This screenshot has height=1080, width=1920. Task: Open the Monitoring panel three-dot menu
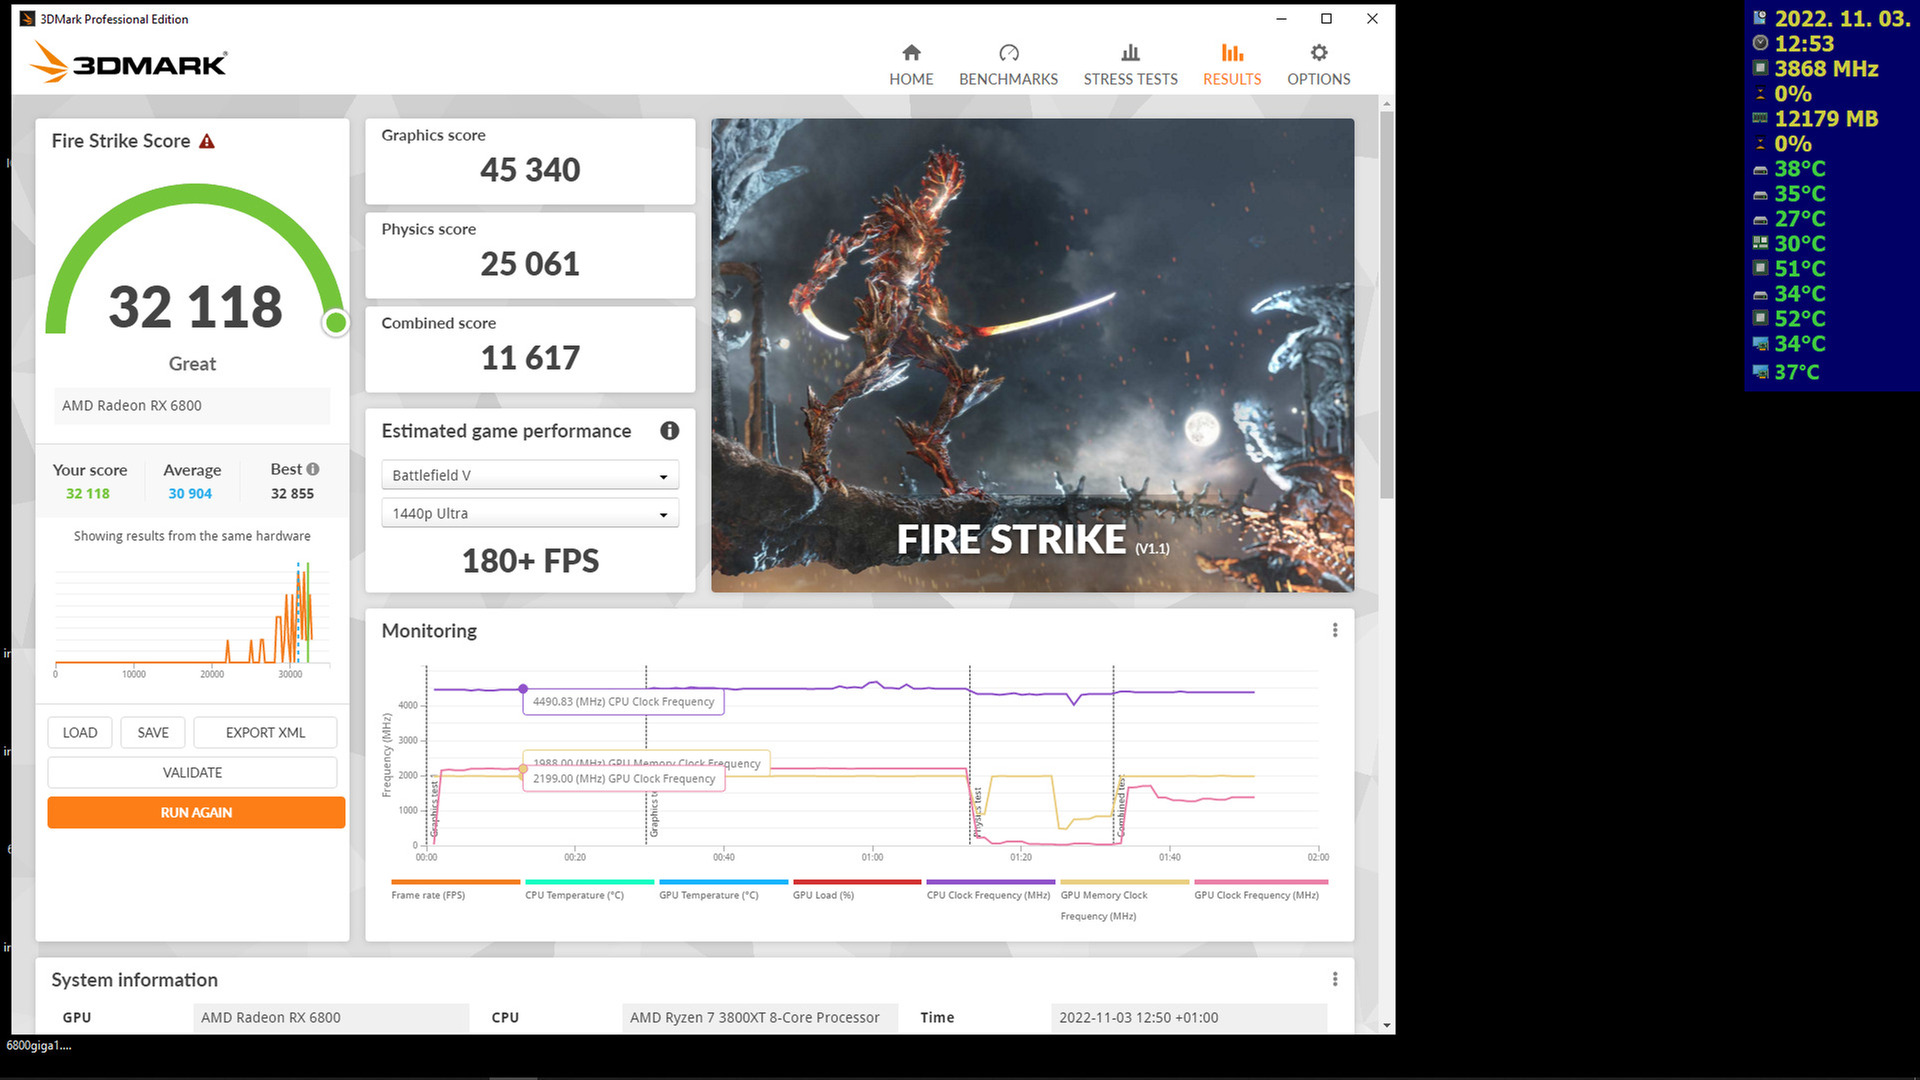click(1335, 630)
